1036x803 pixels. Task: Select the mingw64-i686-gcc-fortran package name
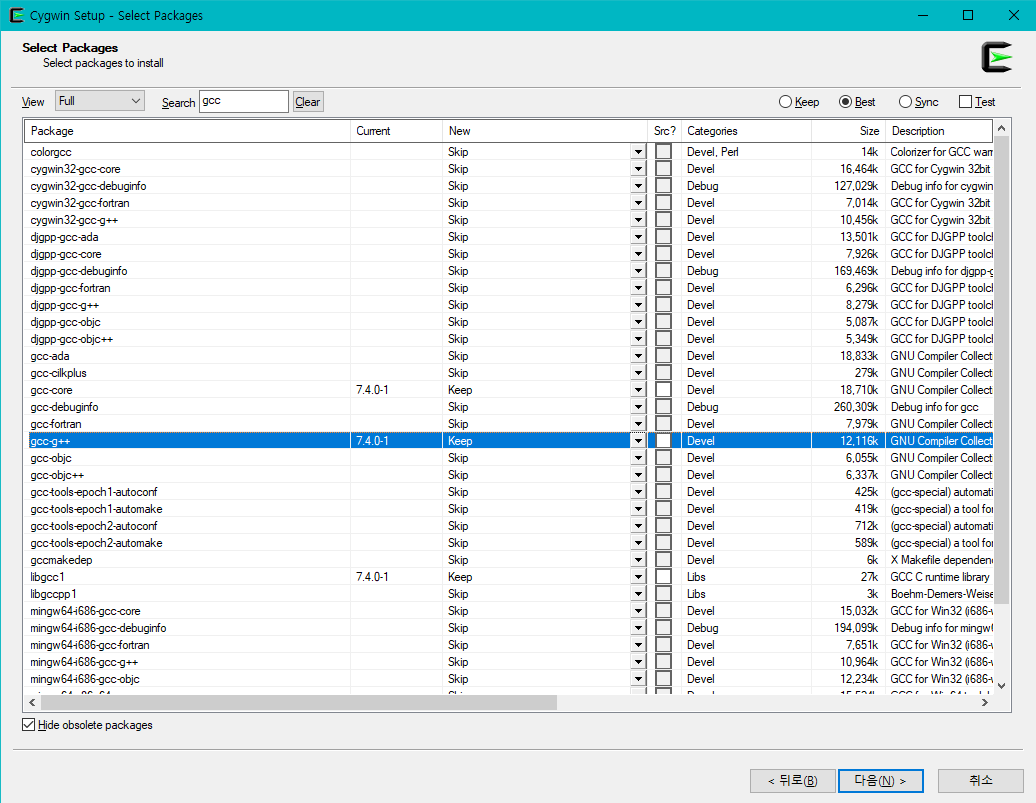point(90,644)
